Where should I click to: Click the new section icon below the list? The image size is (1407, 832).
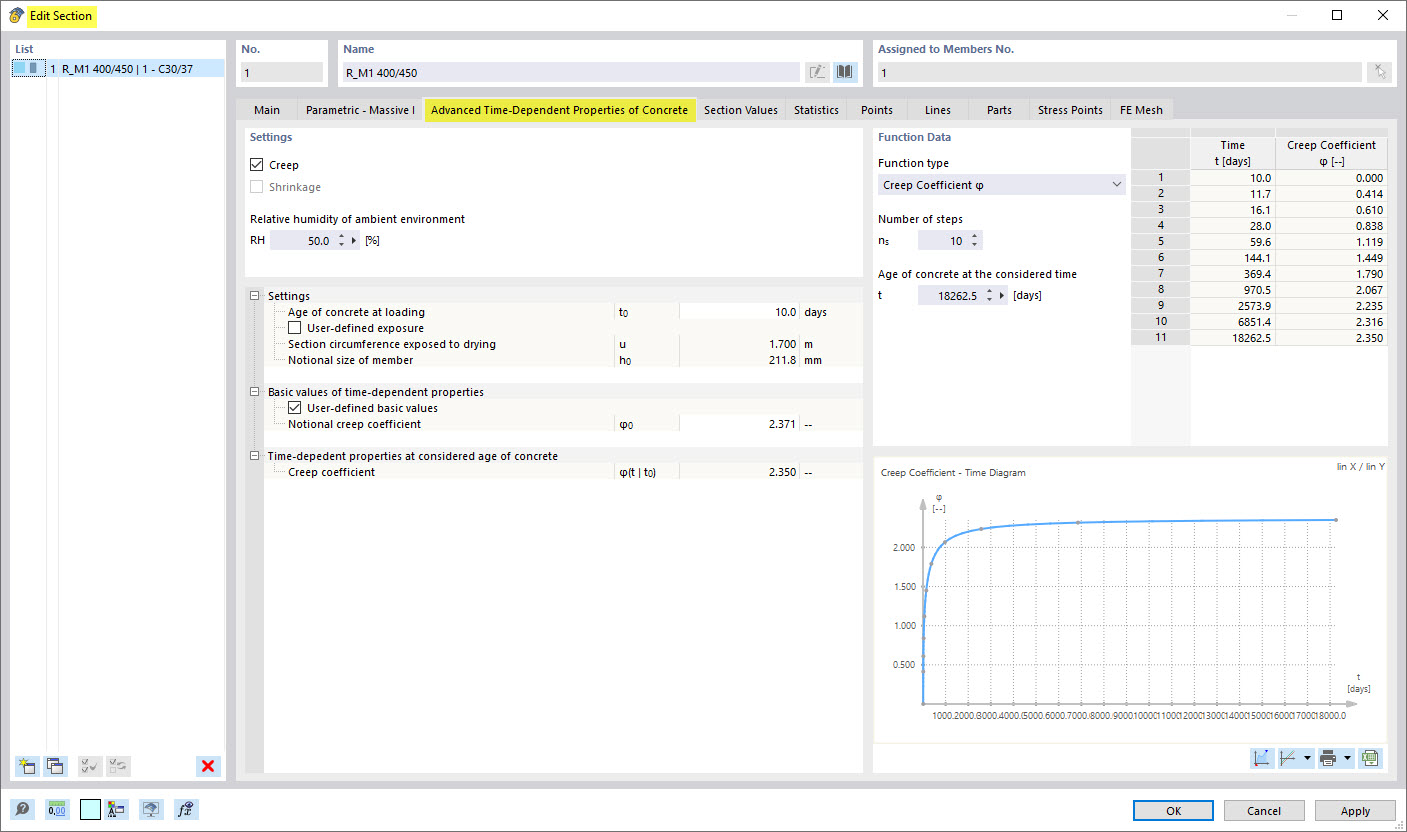[26, 766]
